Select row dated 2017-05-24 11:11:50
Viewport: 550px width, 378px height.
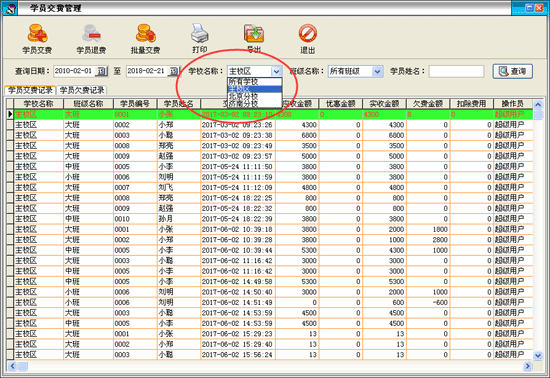(273, 167)
